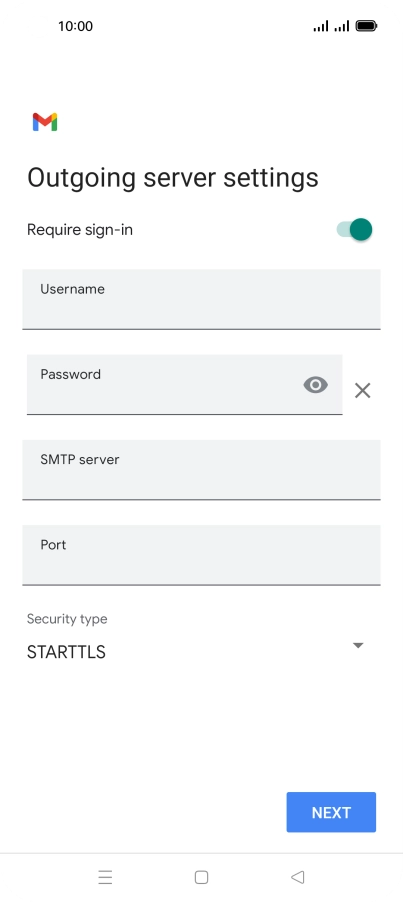Select the STARTTLS security type value
Image resolution: width=403 pixels, height=902 pixels.
(66, 652)
